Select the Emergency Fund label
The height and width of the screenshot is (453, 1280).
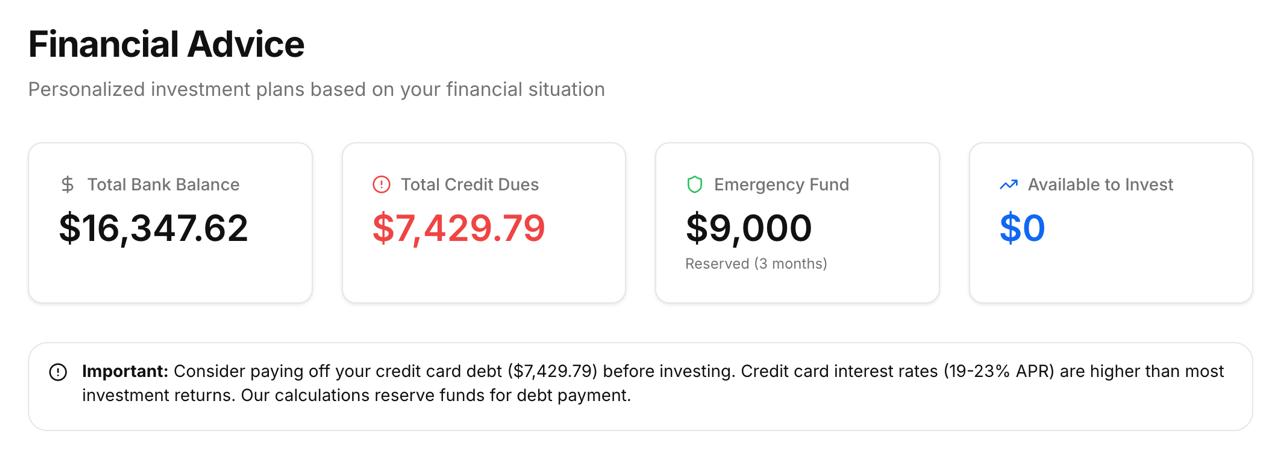[781, 184]
